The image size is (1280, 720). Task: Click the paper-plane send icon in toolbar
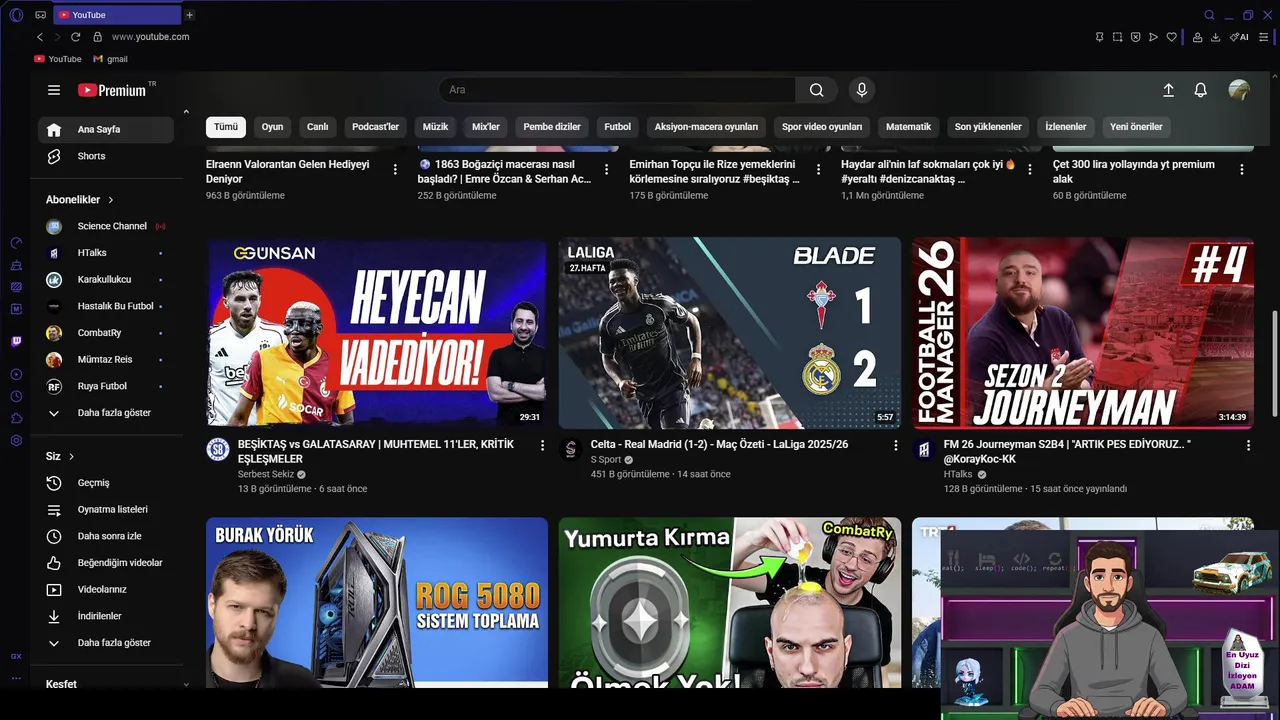(x=1153, y=37)
